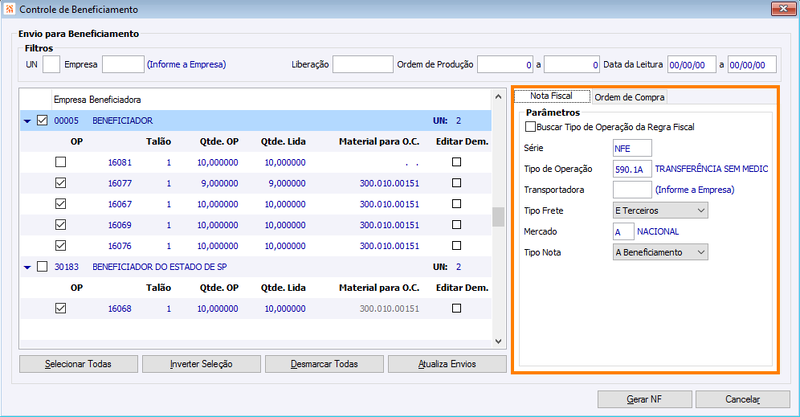
Task: Click OP number 16076
Action: click(119, 246)
